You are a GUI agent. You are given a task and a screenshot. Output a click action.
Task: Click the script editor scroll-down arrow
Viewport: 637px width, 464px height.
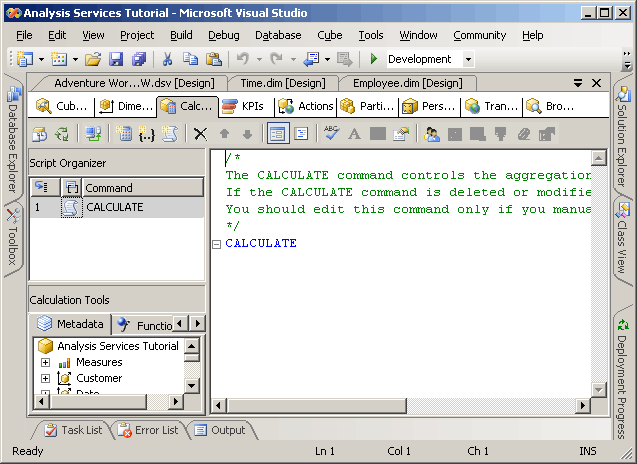(x=598, y=390)
